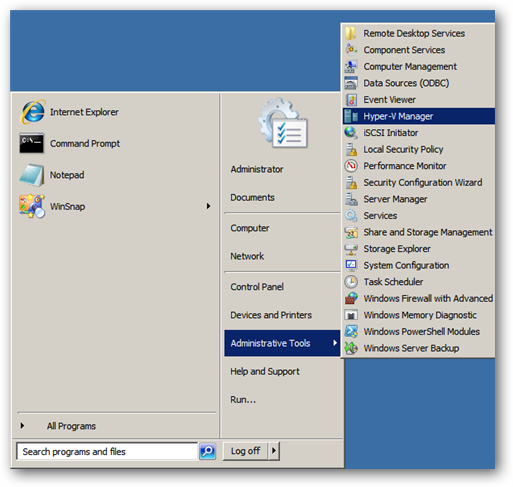Click the iSCSI Initiator icon
This screenshot has height=487, width=513.
click(x=351, y=133)
